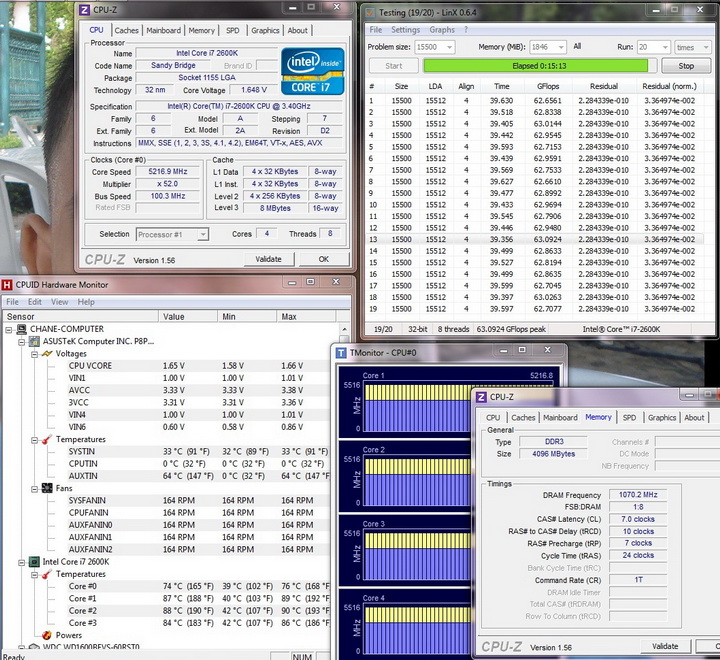The height and width of the screenshot is (660, 720).
Task: Click the CHANE-COMPUTER computer icon
Action: 21,329
